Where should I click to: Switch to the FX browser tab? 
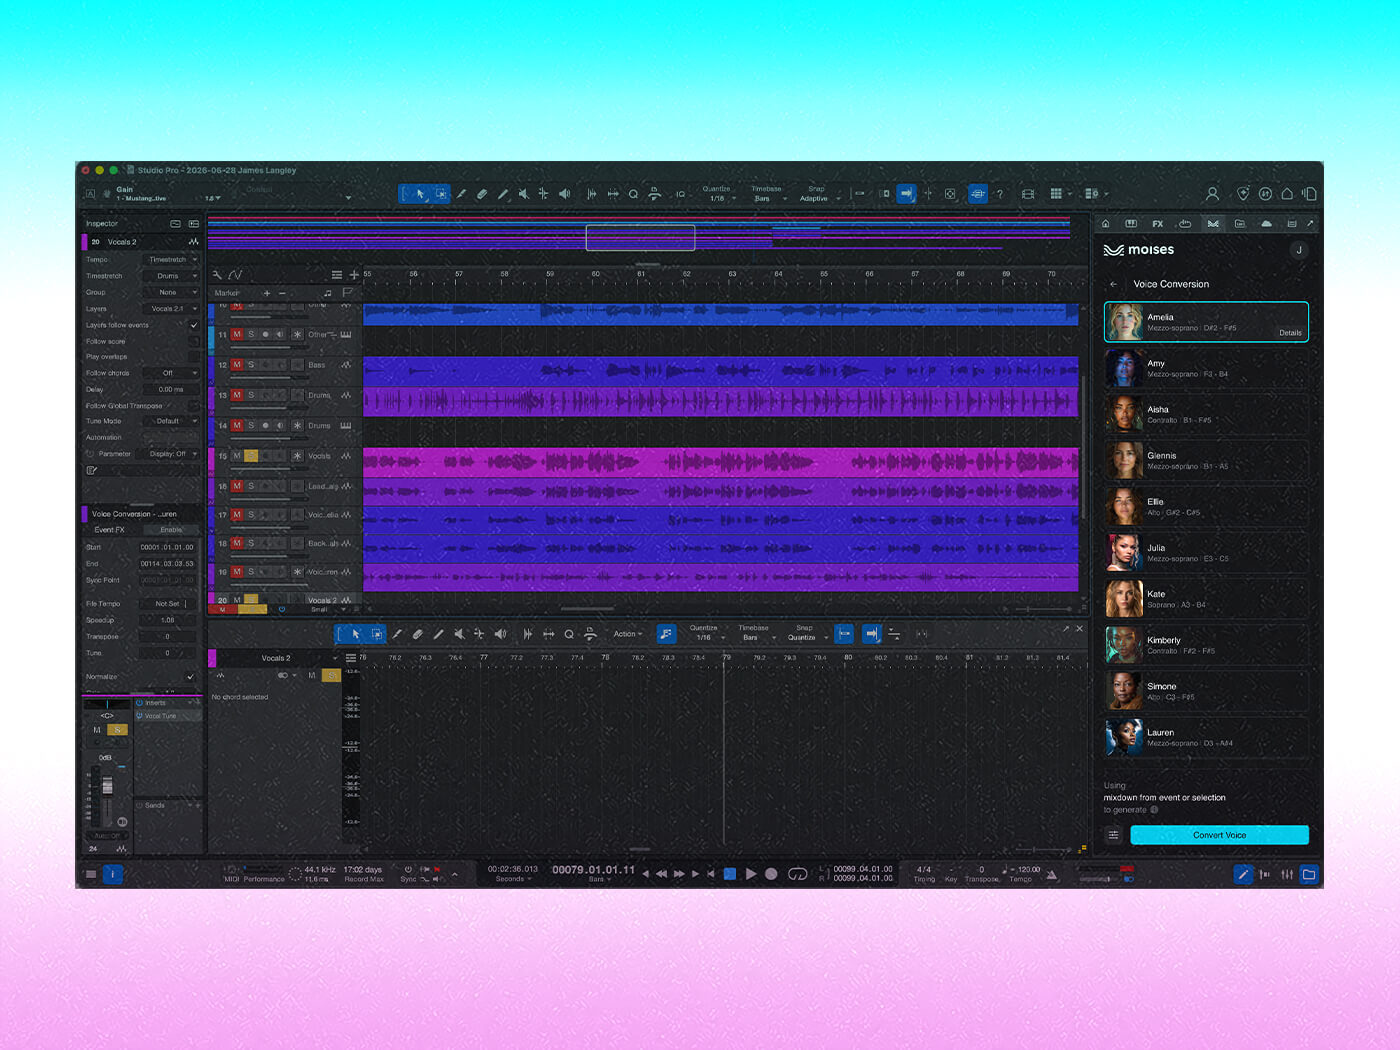pyautogui.click(x=1158, y=224)
